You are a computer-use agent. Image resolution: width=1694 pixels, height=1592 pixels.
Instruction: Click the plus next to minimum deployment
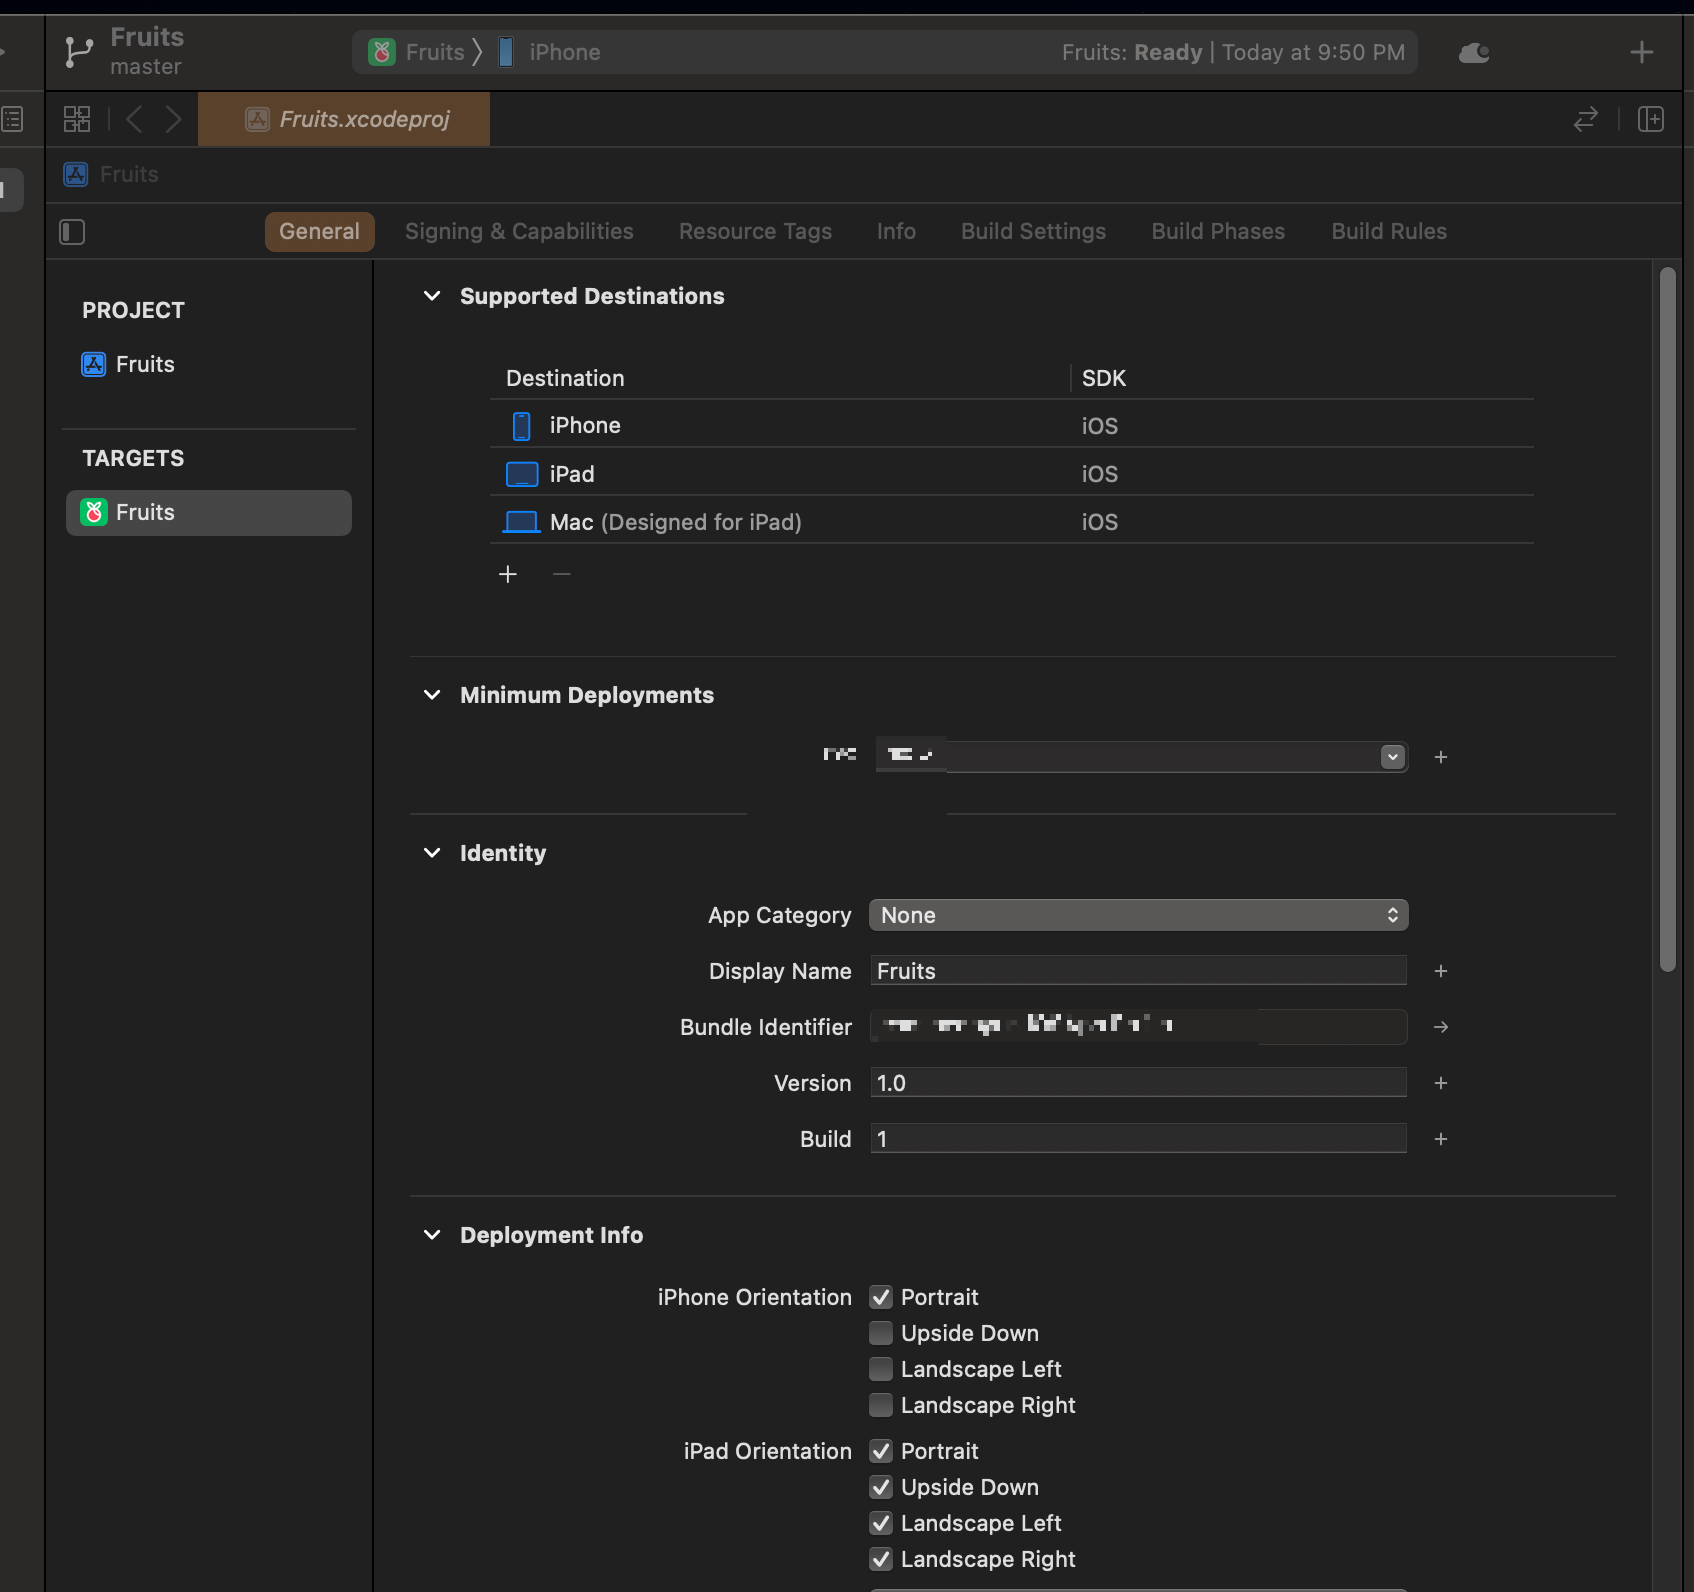[1441, 757]
